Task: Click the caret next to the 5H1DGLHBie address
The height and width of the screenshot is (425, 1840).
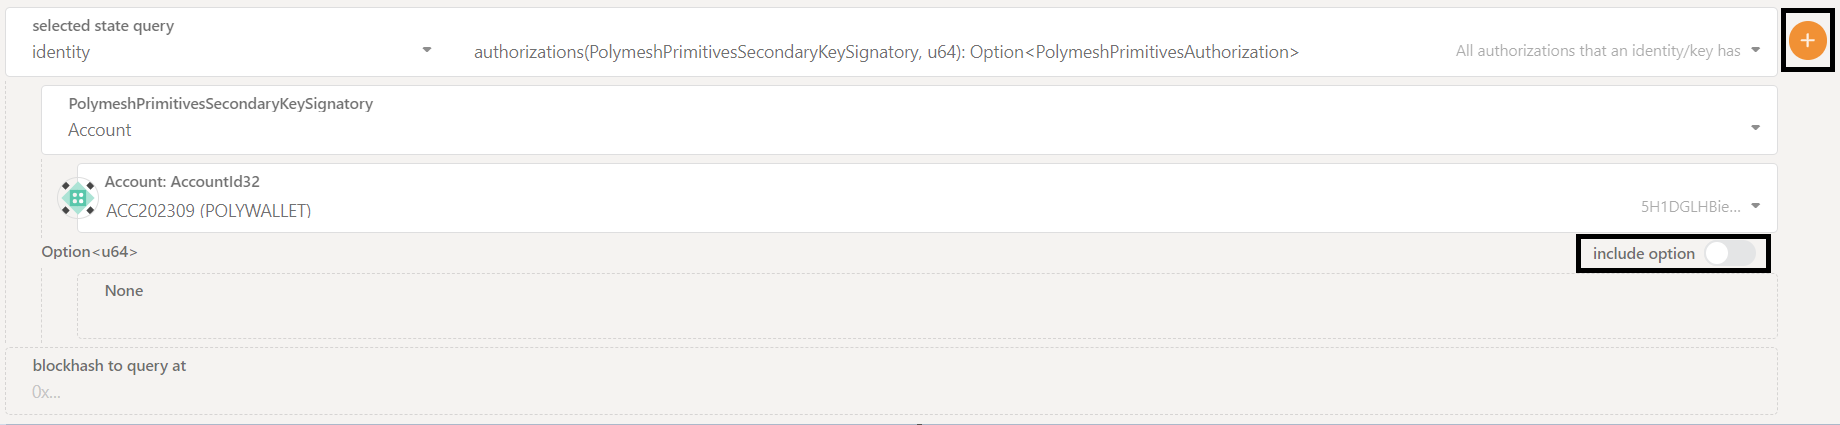Action: [x=1756, y=206]
